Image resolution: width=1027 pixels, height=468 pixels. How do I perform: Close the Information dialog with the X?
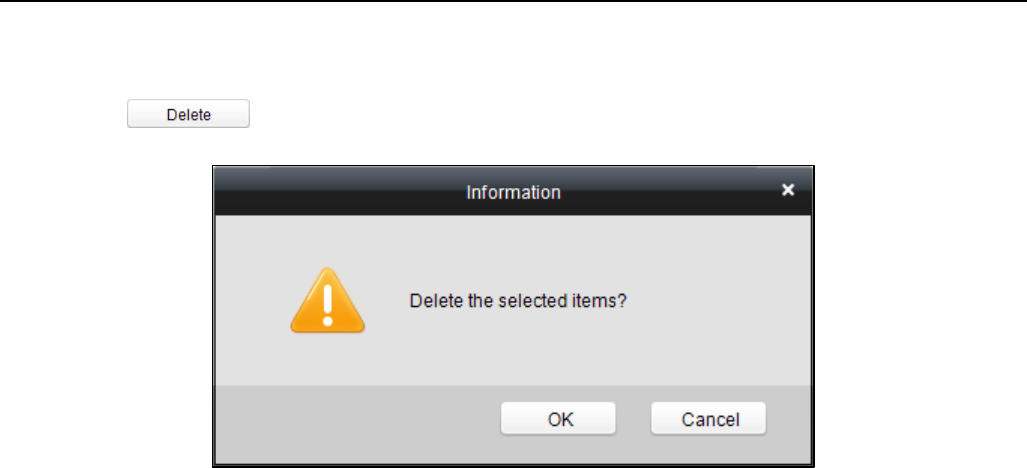pos(788,190)
